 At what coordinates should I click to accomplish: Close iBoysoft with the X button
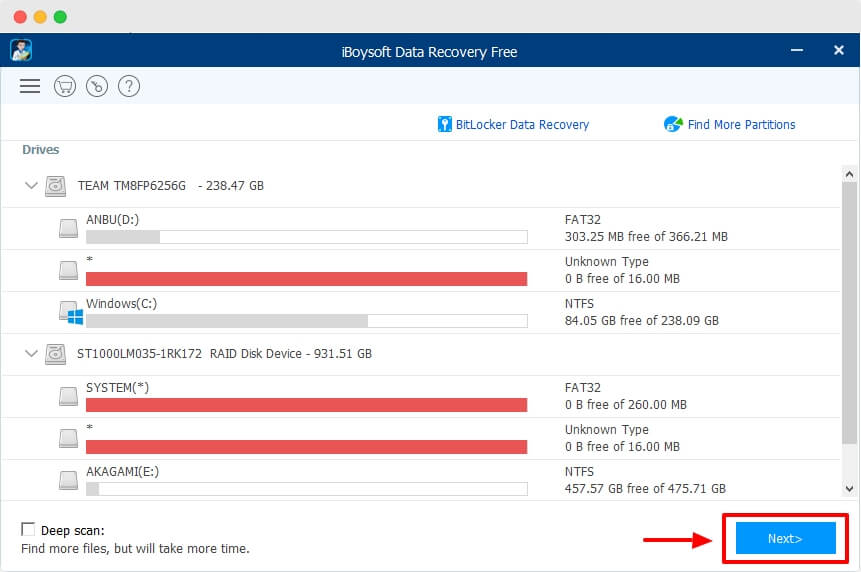click(838, 50)
